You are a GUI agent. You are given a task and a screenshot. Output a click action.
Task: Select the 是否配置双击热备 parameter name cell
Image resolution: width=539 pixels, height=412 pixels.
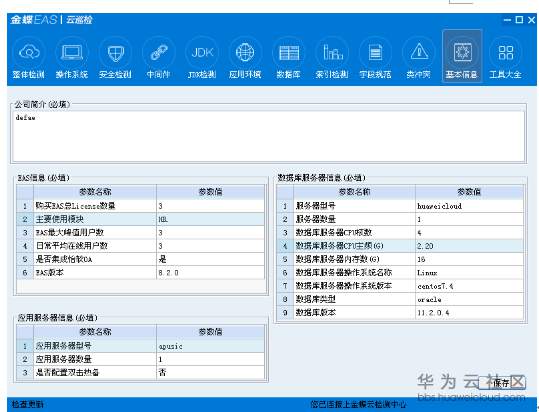(95, 372)
